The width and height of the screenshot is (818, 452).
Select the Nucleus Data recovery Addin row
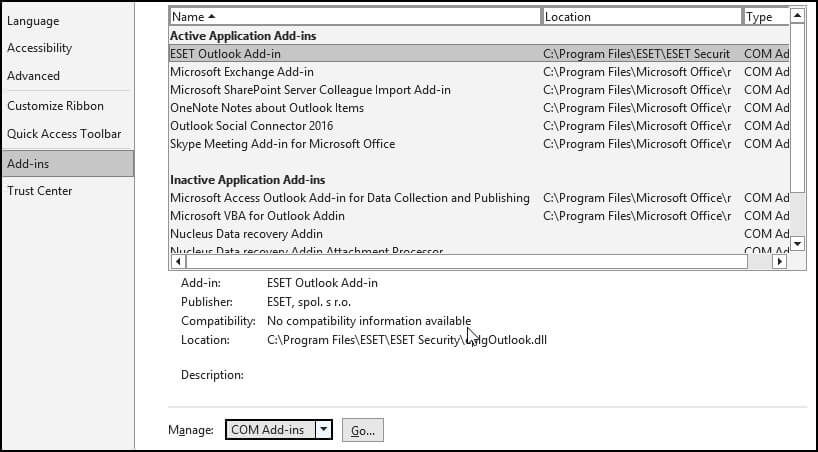(x=479, y=234)
